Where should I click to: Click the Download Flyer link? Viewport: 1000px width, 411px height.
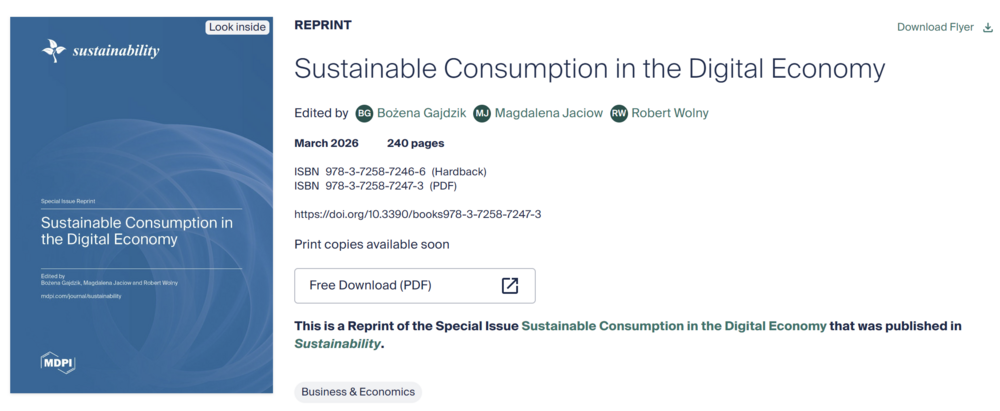[935, 27]
